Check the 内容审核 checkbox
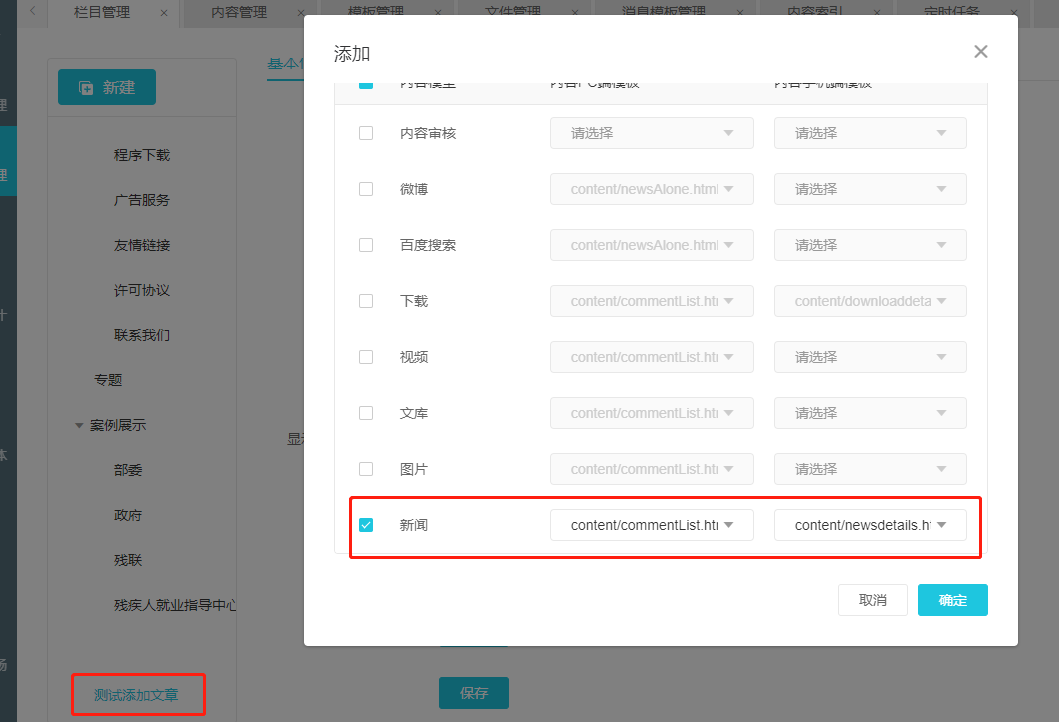Screen dimensions: 1059x722 tap(366, 133)
